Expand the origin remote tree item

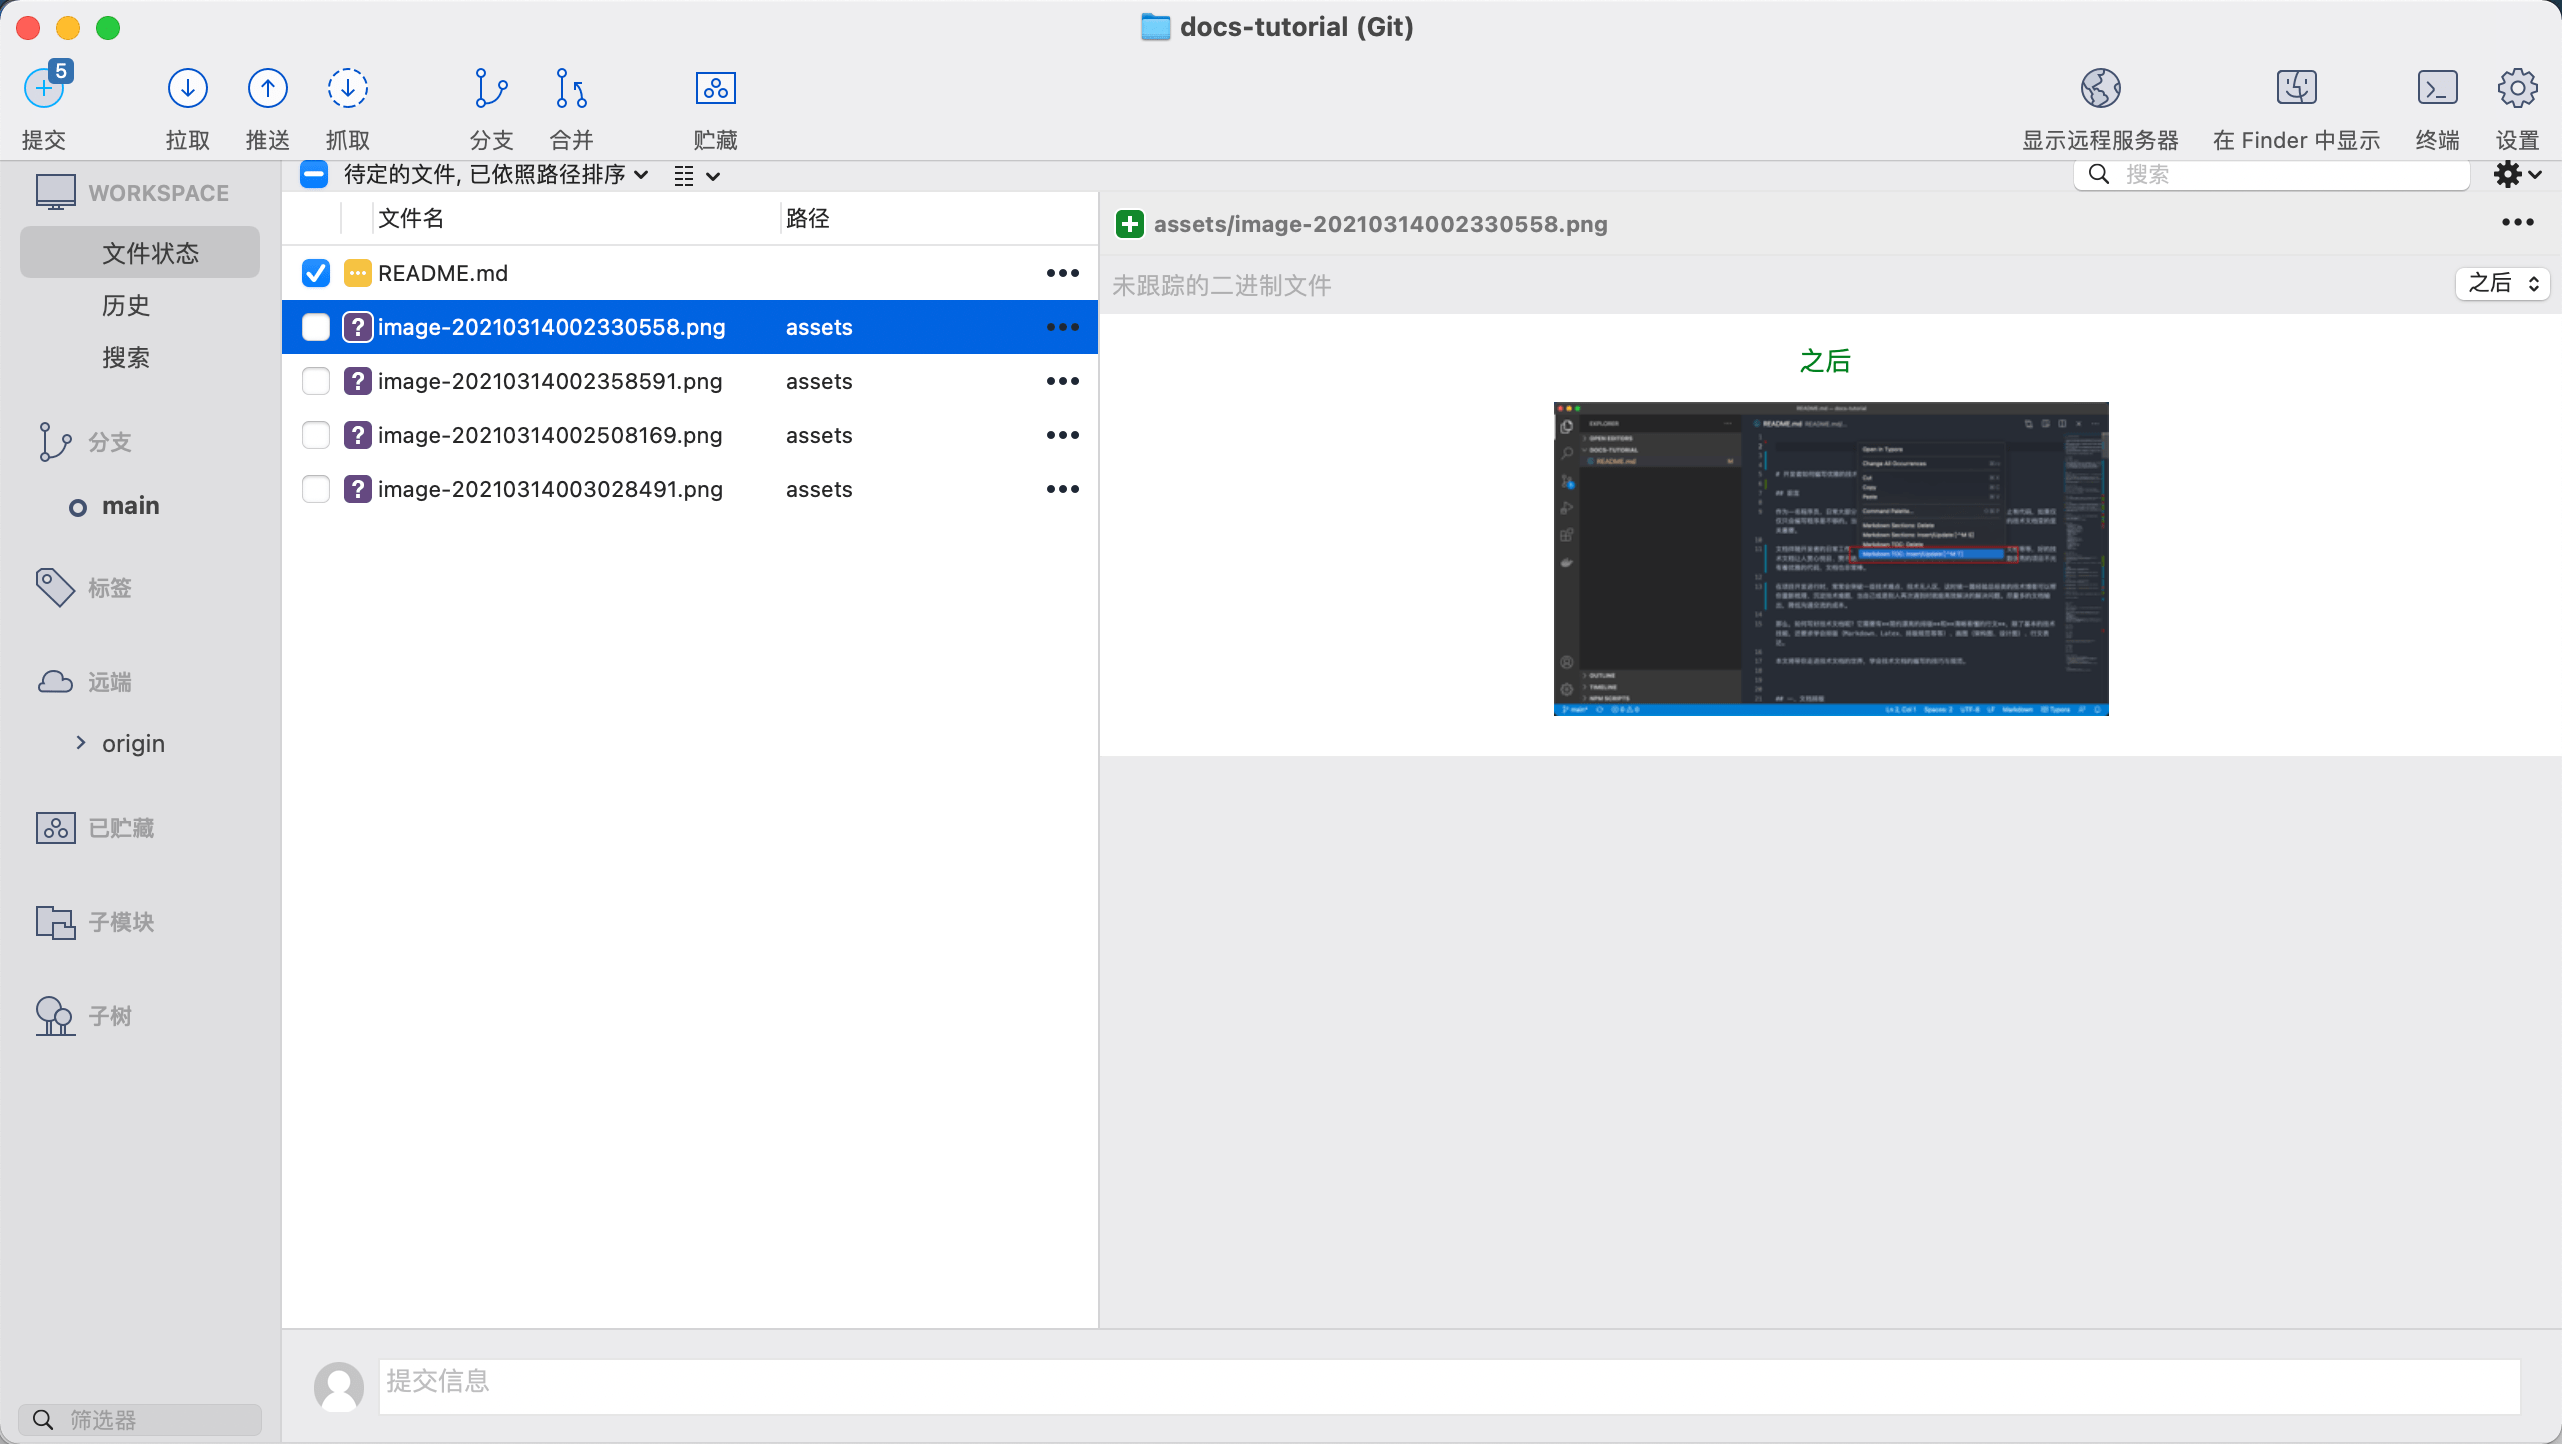point(81,742)
